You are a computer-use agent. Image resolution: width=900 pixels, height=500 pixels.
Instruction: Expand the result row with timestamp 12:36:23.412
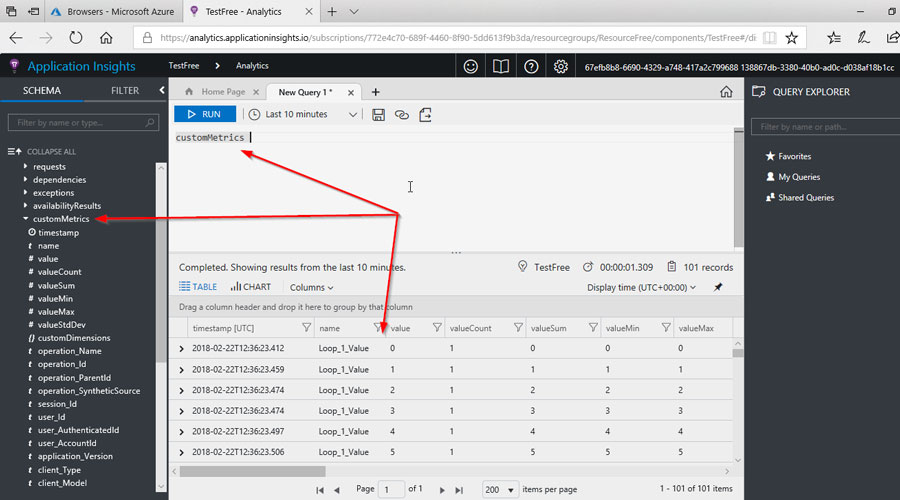[181, 349]
